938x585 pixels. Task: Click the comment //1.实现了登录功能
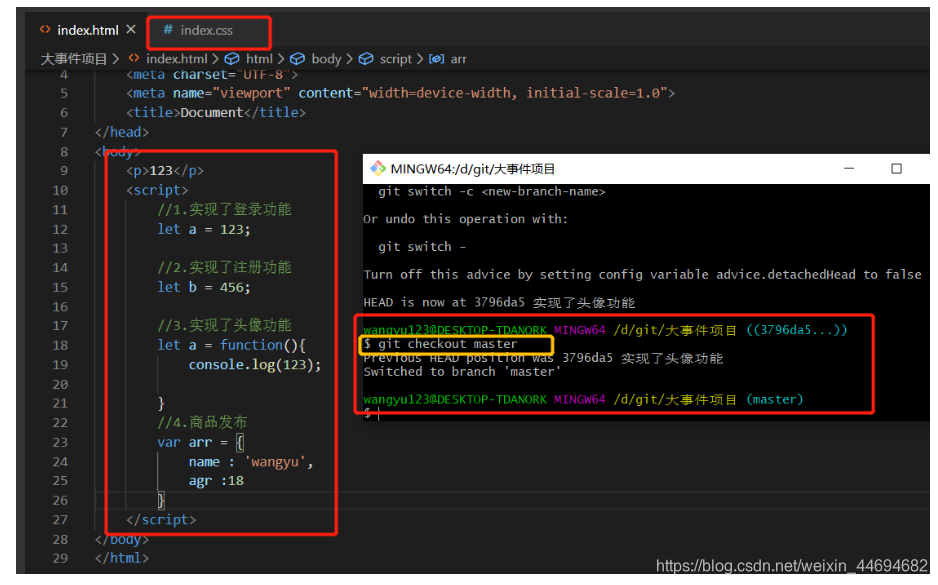pyautogui.click(x=224, y=209)
